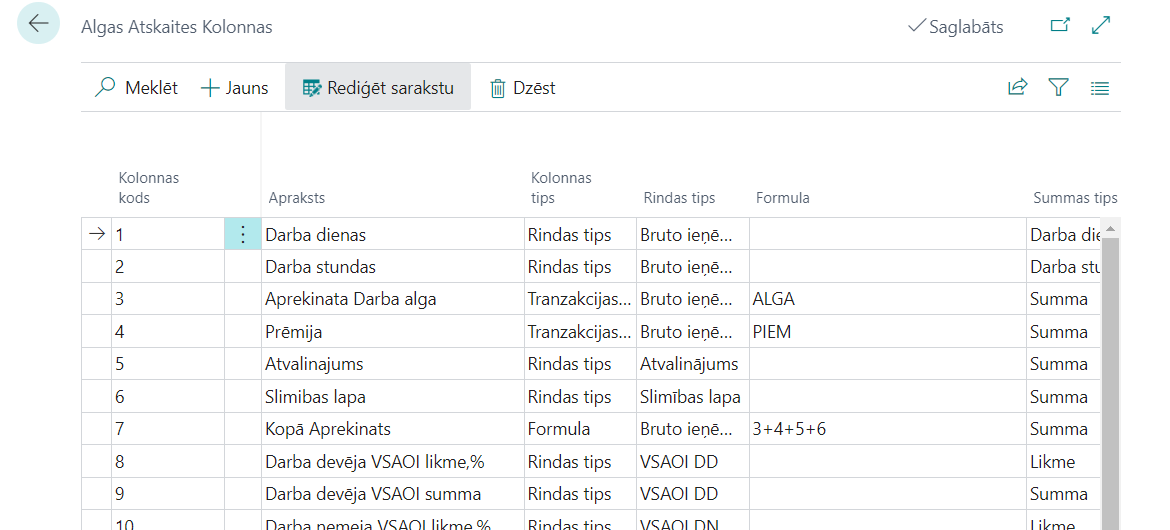Click Meklēt search action
This screenshot has width=1170, height=530.
pos(136,88)
